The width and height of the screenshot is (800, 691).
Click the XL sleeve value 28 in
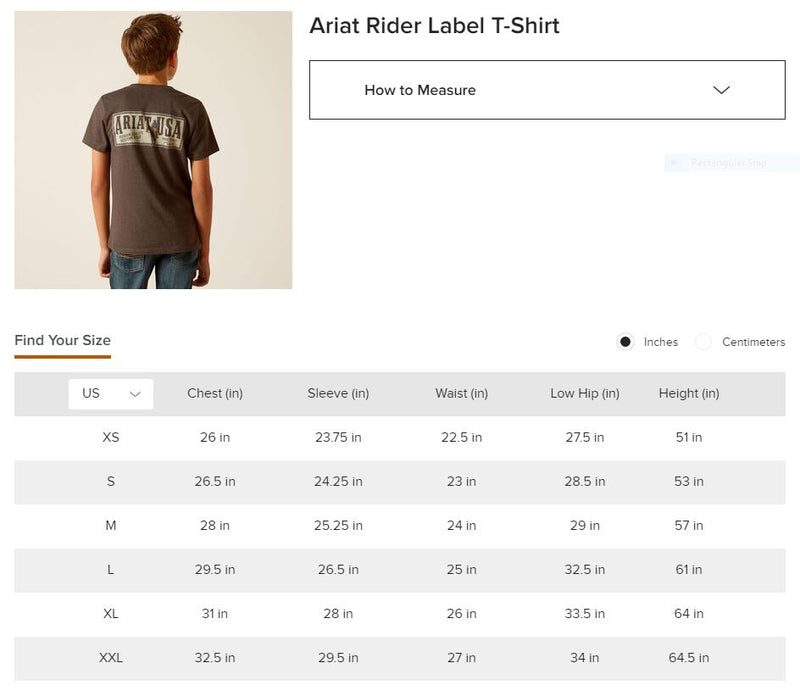337,613
